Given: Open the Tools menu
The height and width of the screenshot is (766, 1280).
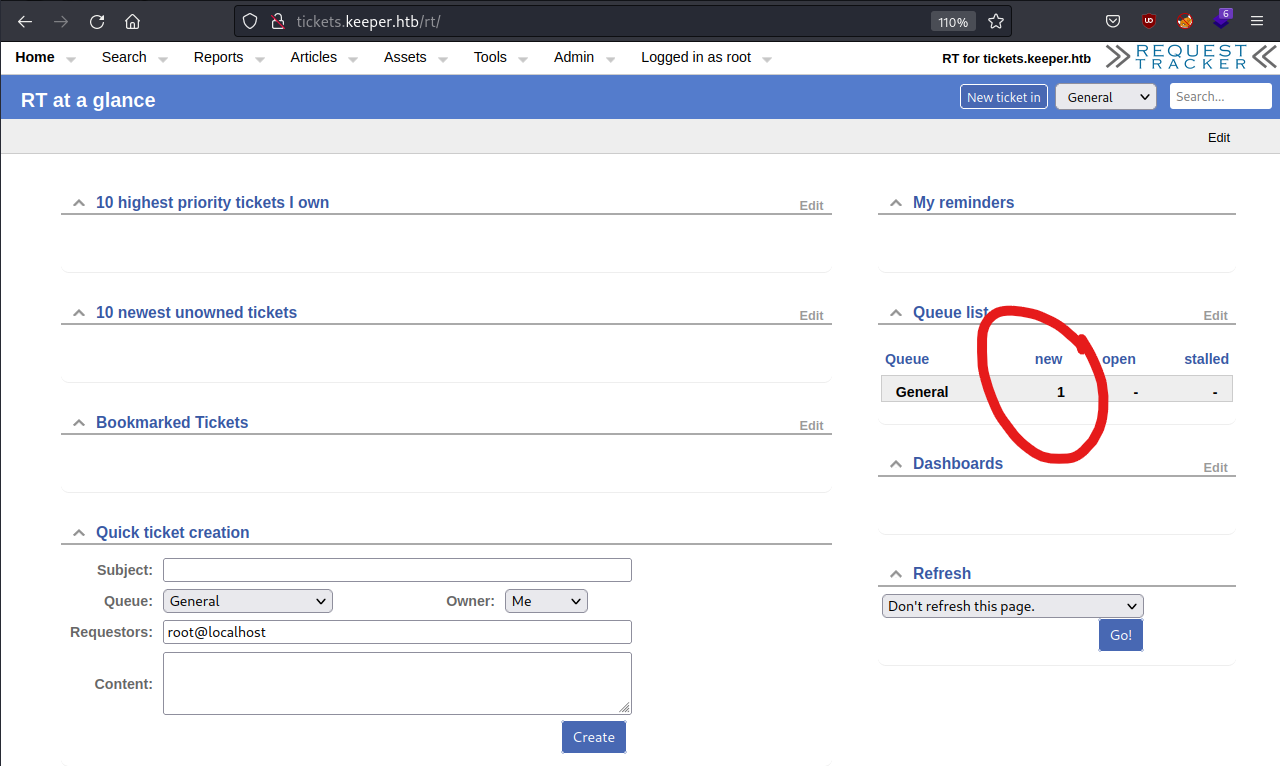Looking at the screenshot, I should point(490,57).
